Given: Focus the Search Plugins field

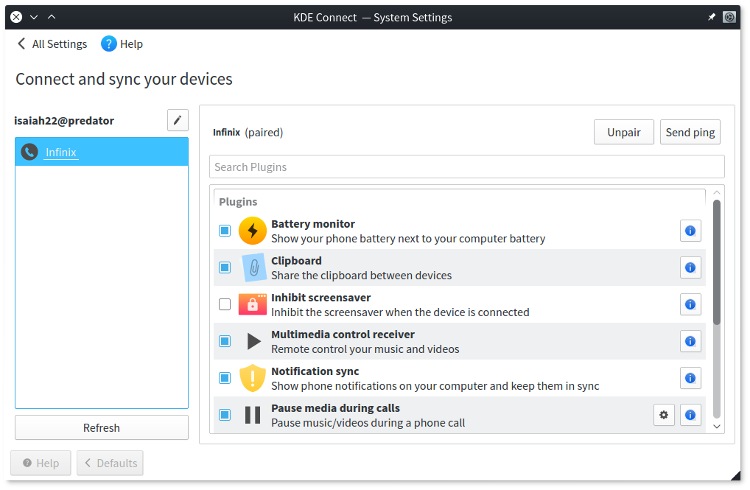Looking at the screenshot, I should (467, 167).
